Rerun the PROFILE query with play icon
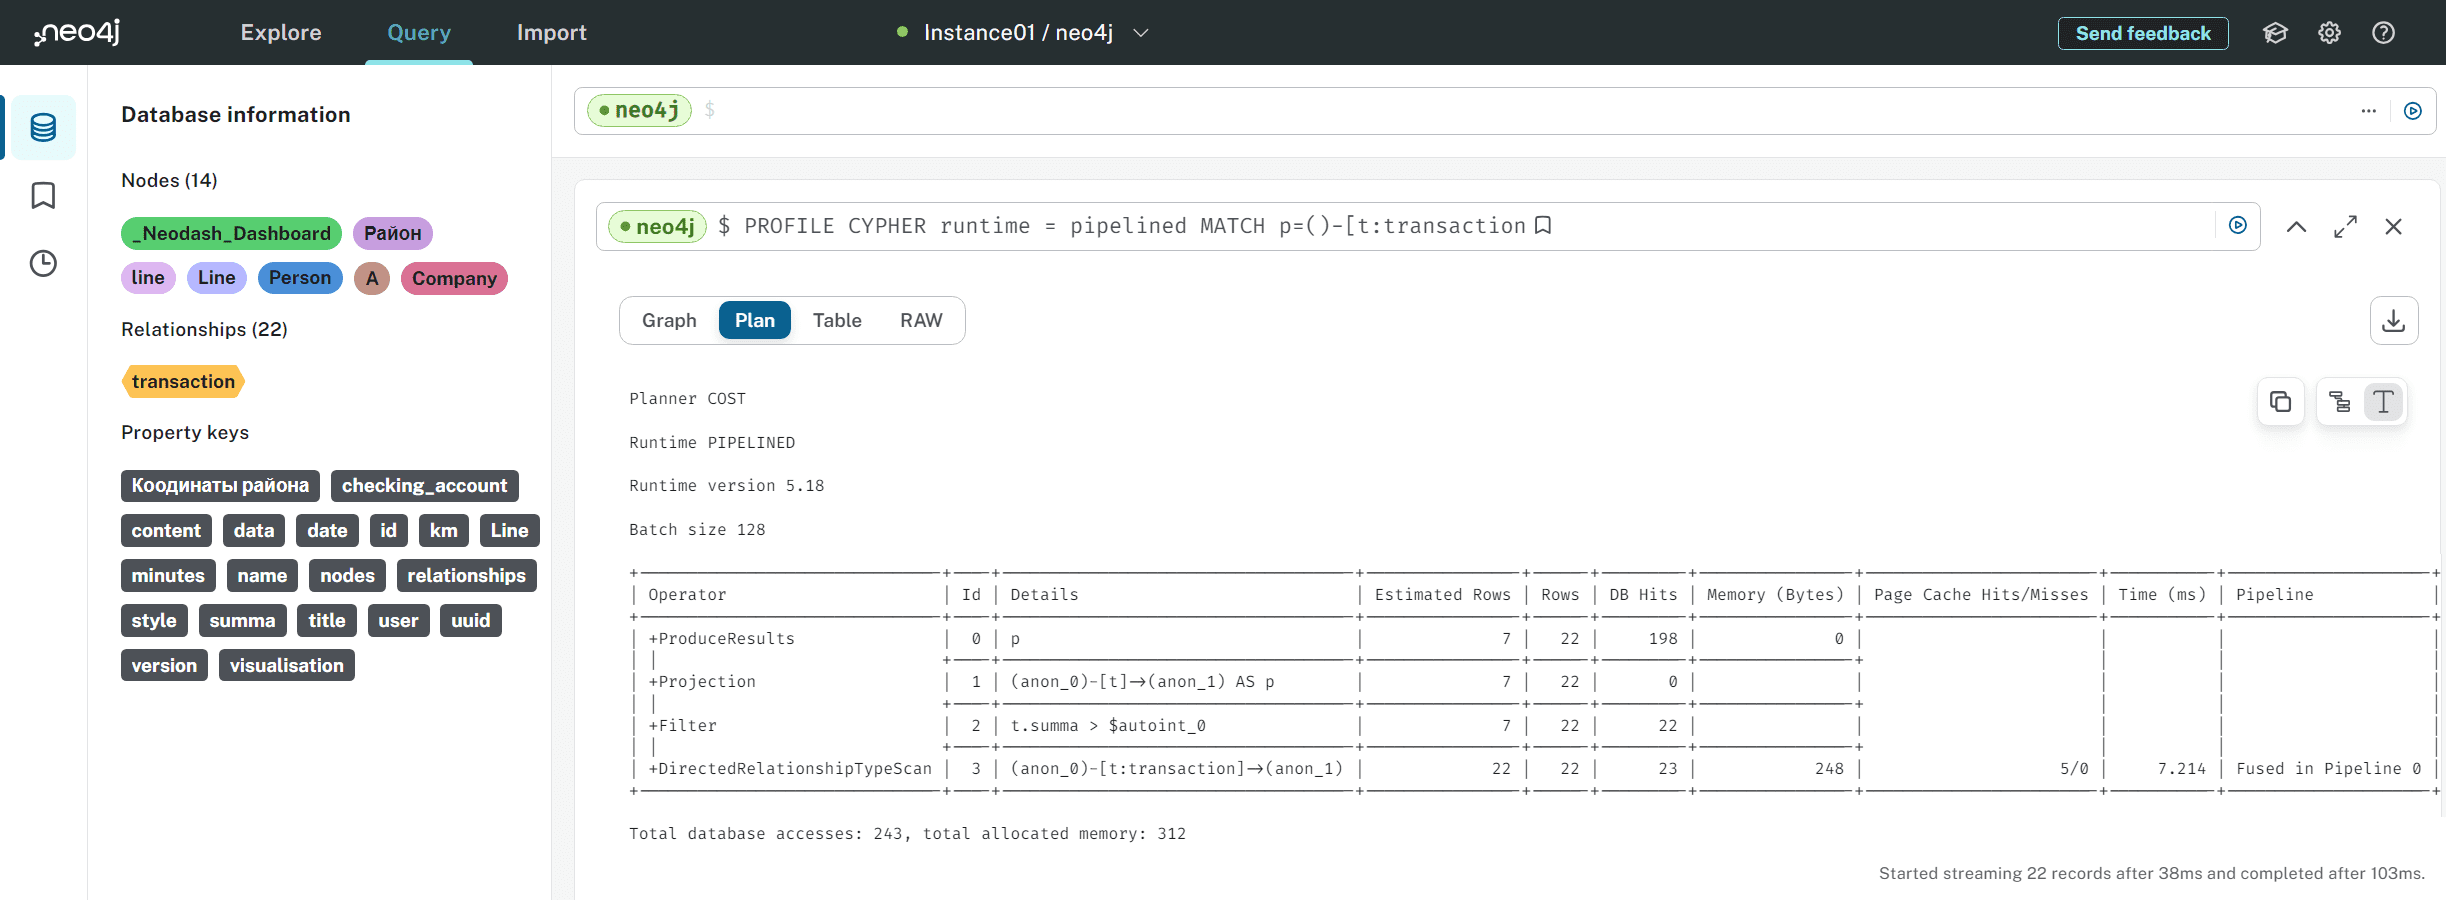The image size is (2446, 900). pyautogui.click(x=2238, y=226)
